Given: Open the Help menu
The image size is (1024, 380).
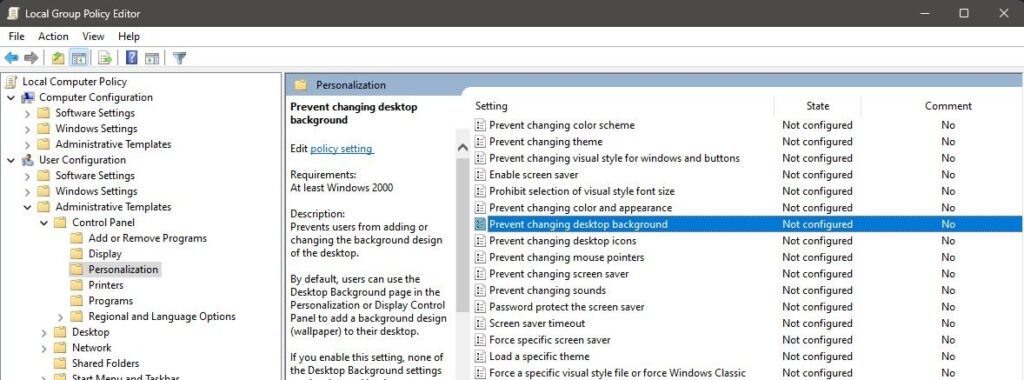Looking at the screenshot, I should tap(129, 37).
